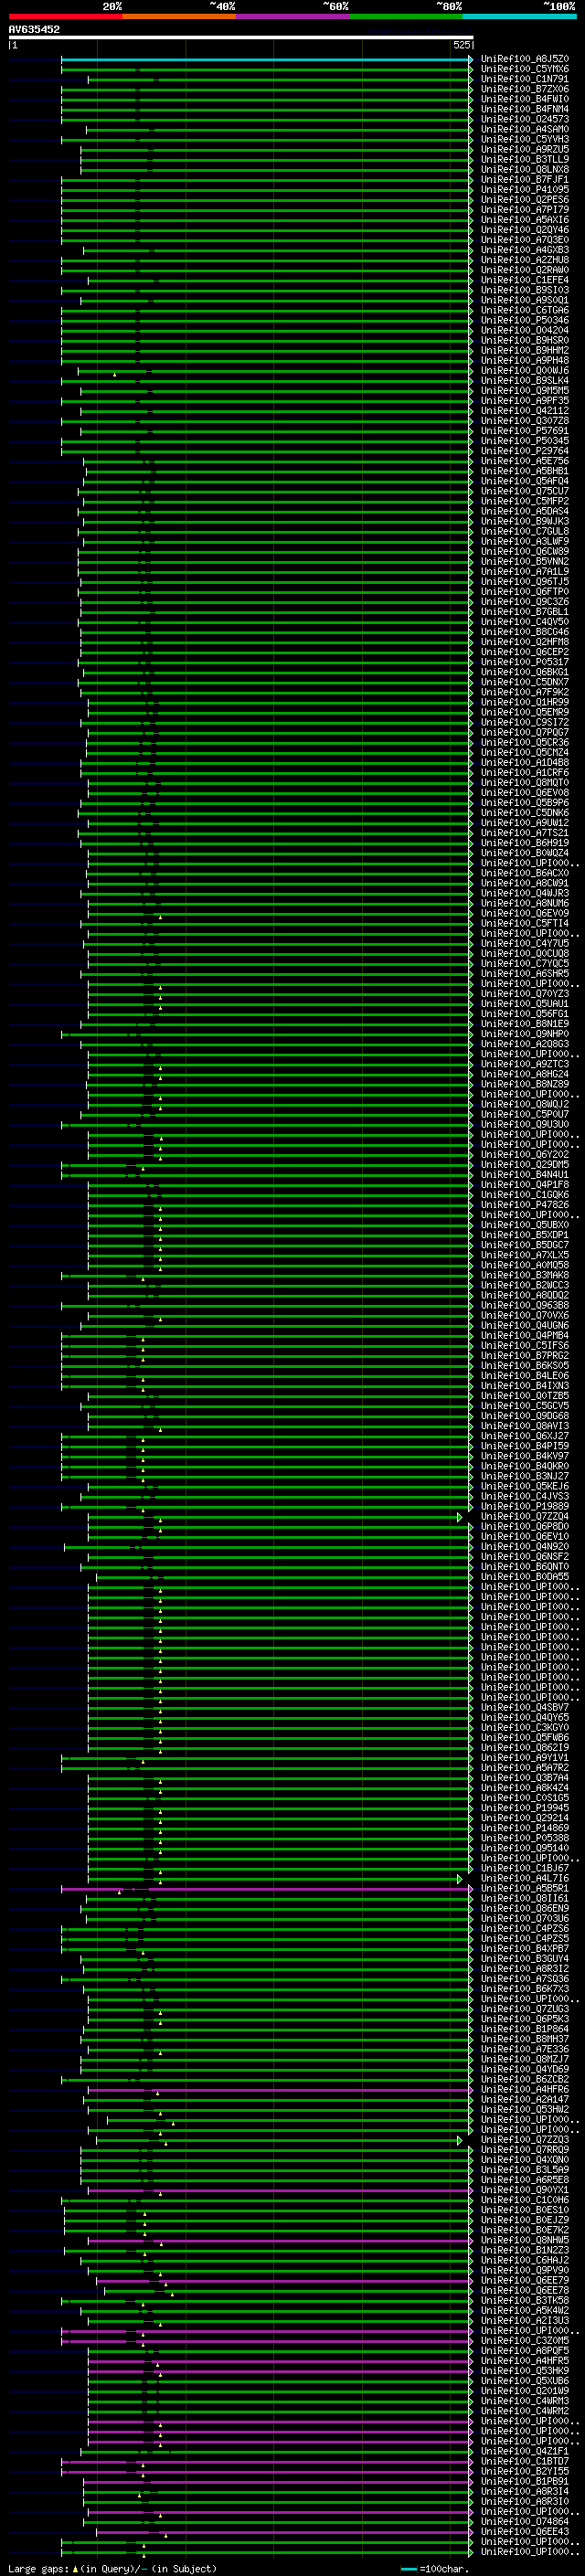Select hit label UniRef100_P19945
The height and width of the screenshot is (2576, 585).
tap(525, 1808)
